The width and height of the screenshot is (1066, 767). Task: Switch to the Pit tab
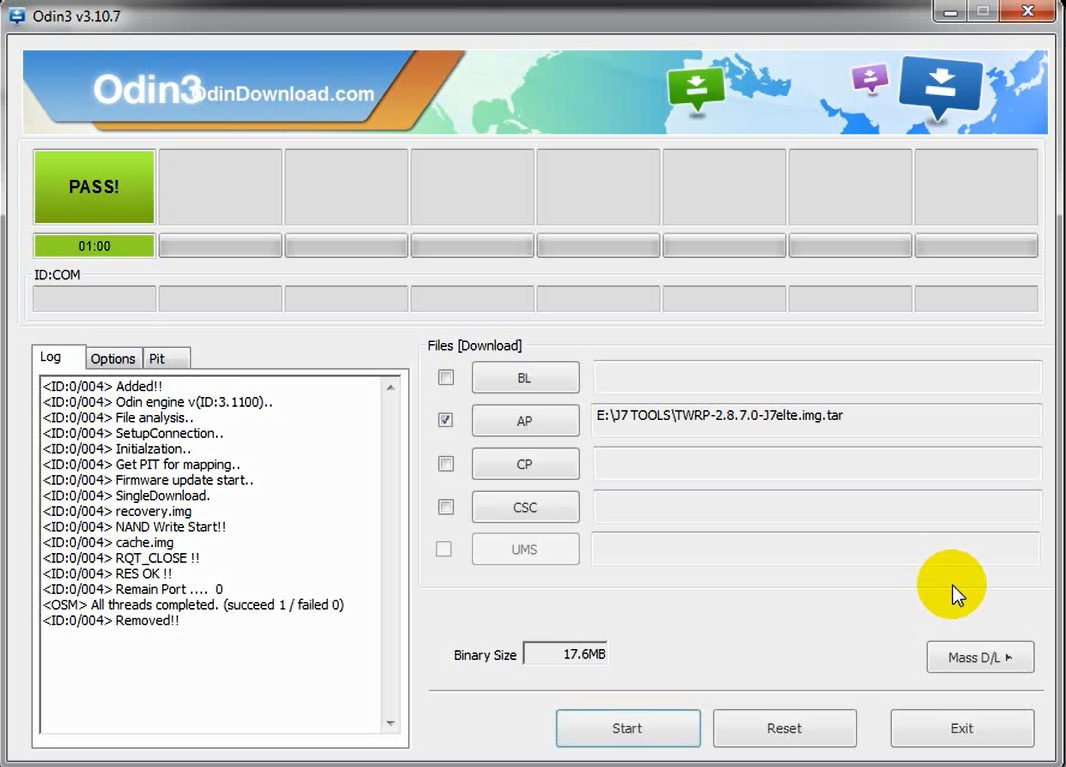click(165, 358)
